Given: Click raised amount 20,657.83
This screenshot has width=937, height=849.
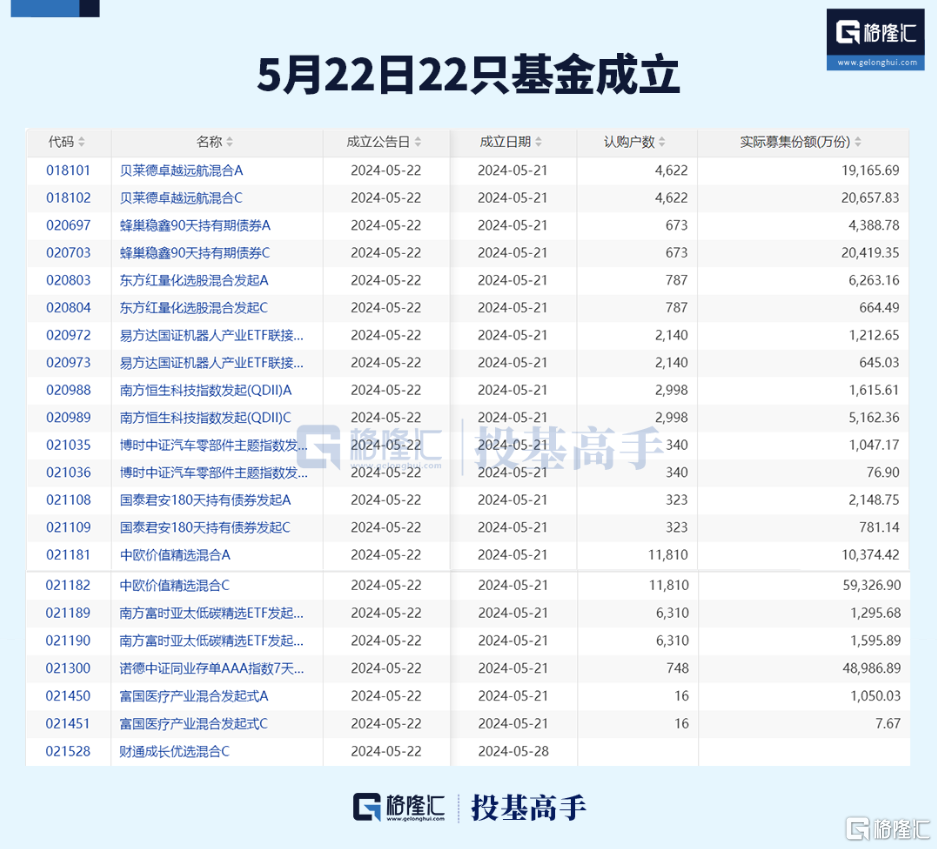Looking at the screenshot, I should (x=870, y=198).
